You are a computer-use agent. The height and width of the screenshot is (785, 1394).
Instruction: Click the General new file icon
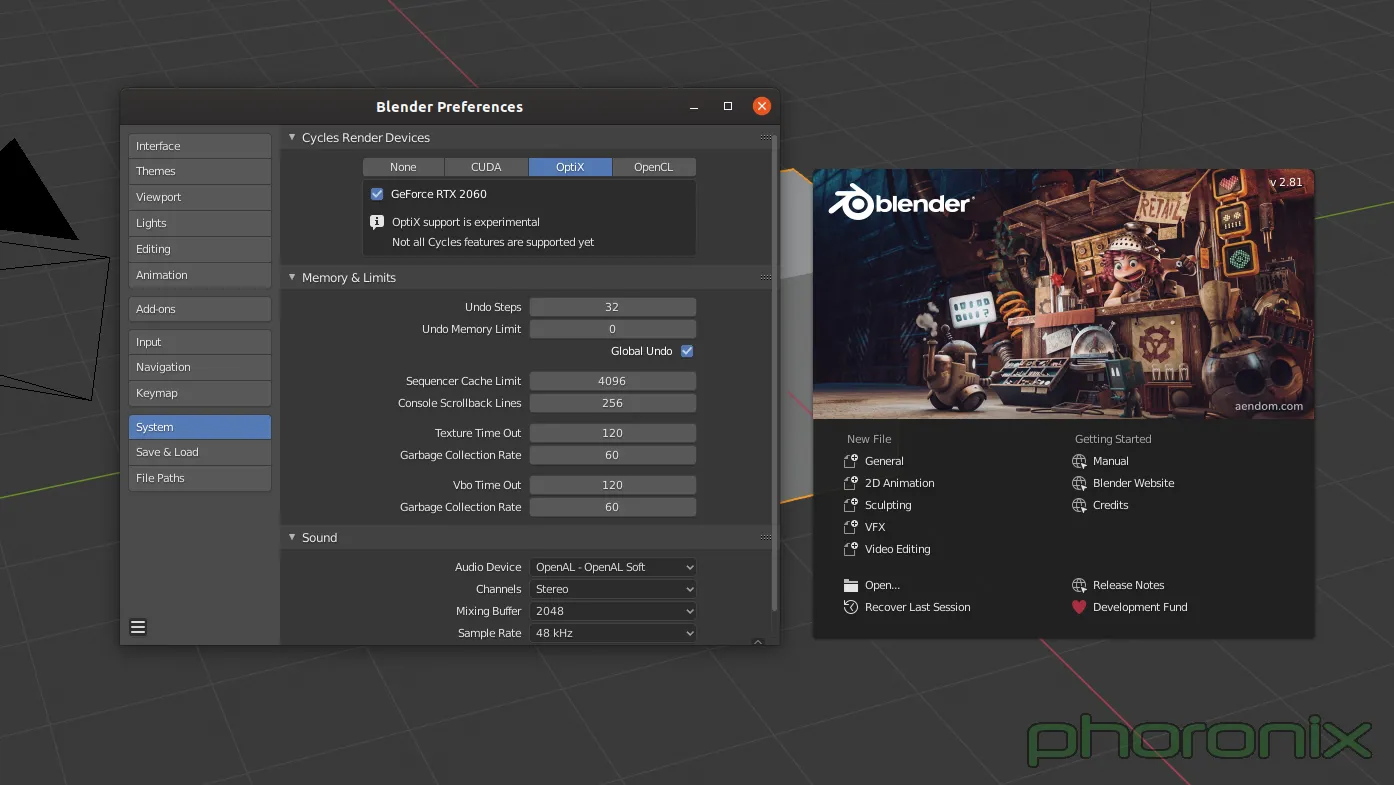click(x=851, y=461)
